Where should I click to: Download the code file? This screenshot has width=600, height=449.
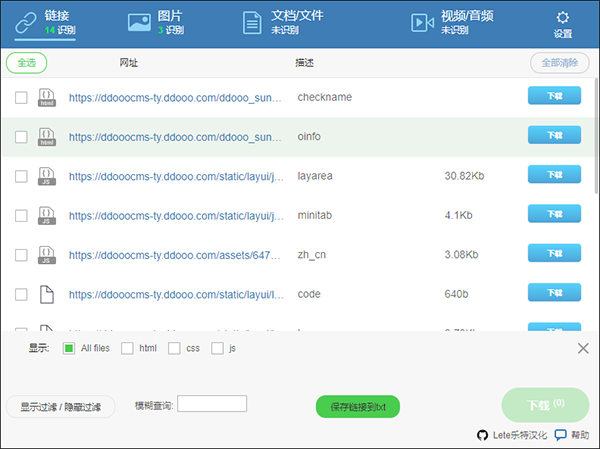click(x=554, y=292)
